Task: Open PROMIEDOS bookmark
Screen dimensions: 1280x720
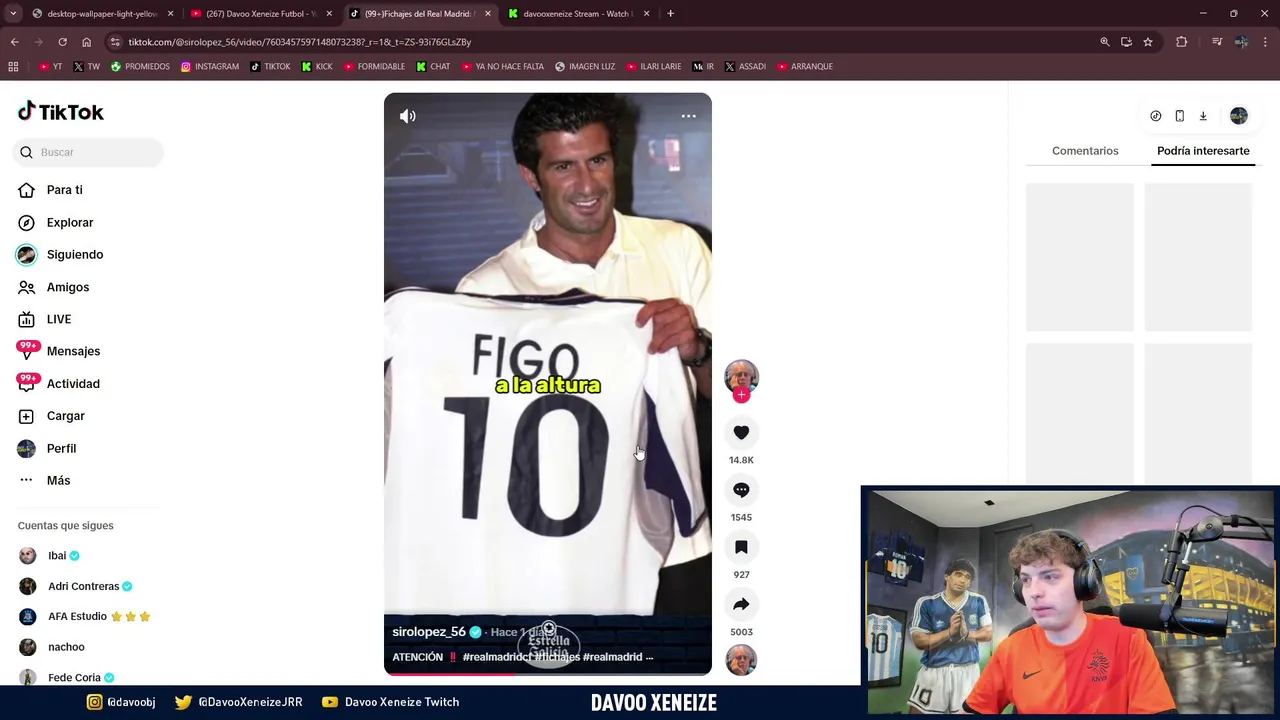Action: tap(140, 67)
